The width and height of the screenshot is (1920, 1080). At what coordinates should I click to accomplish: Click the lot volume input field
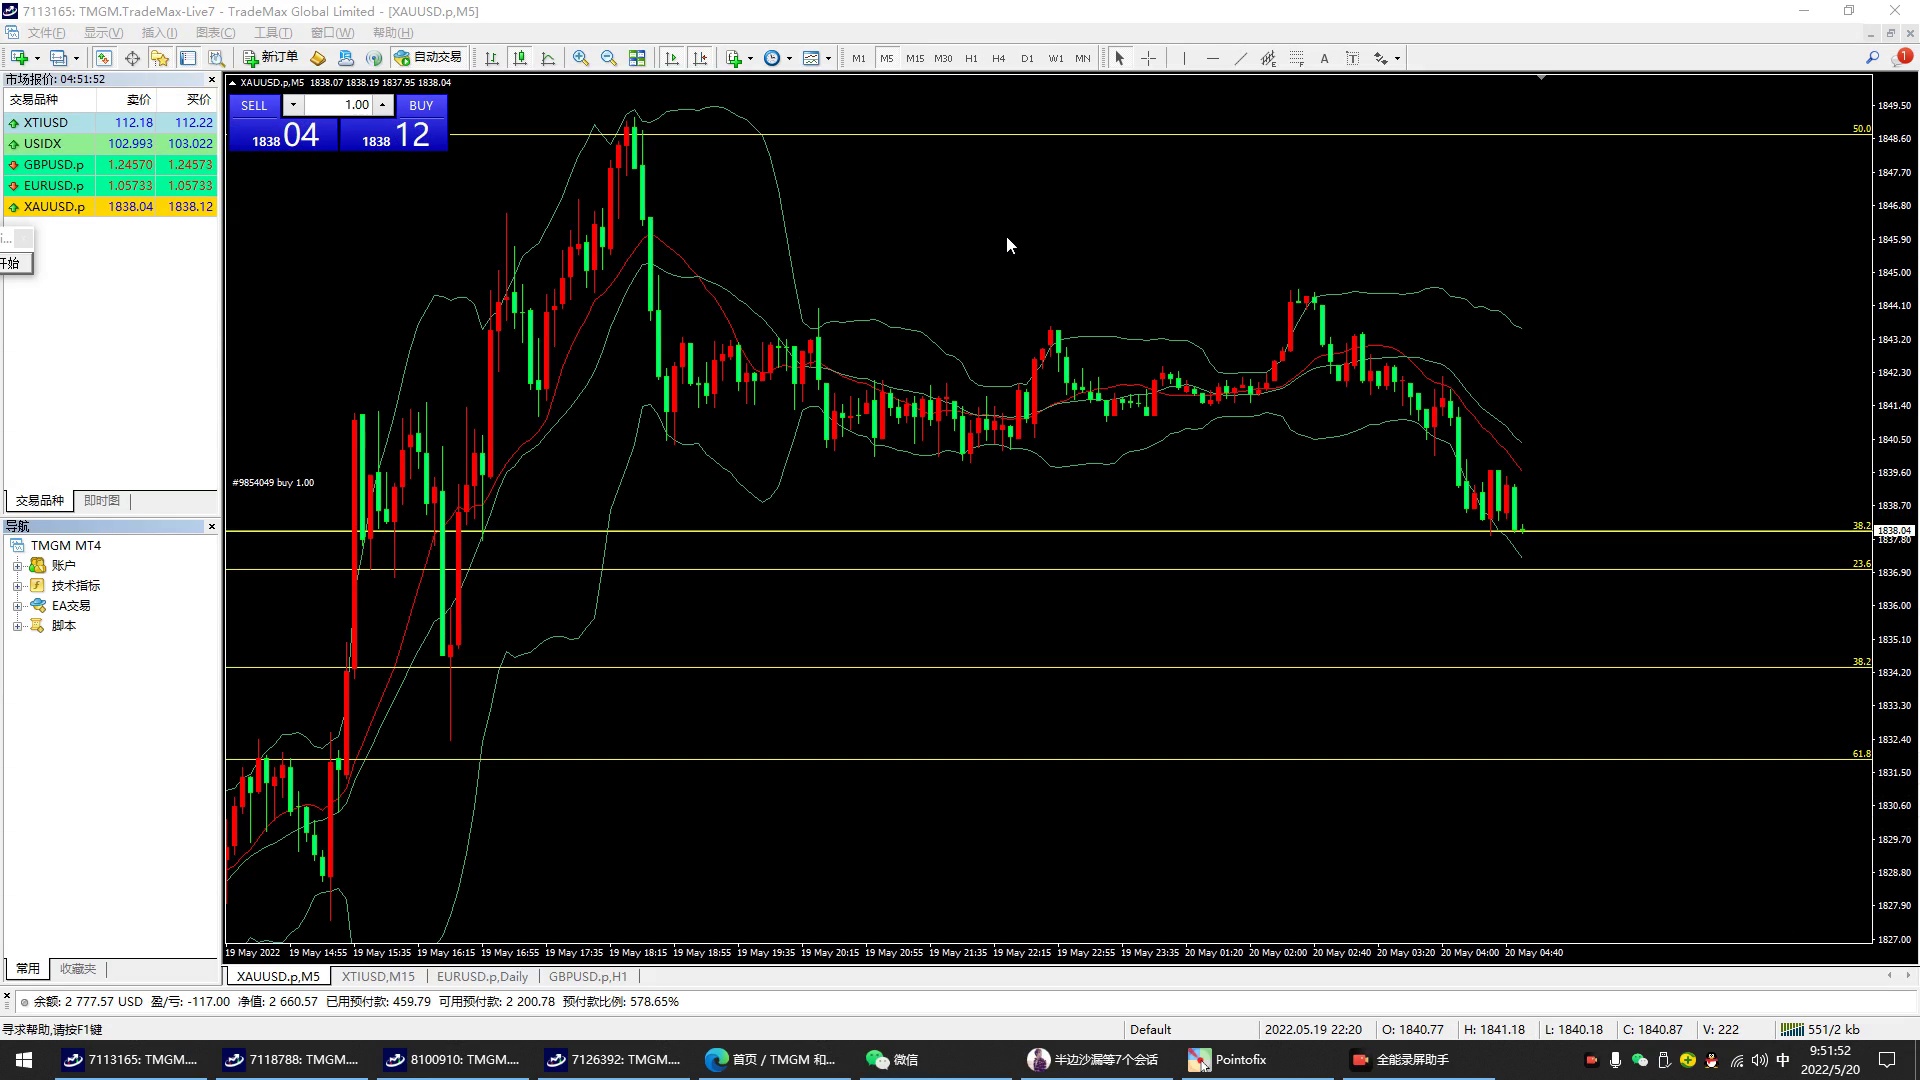(338, 105)
